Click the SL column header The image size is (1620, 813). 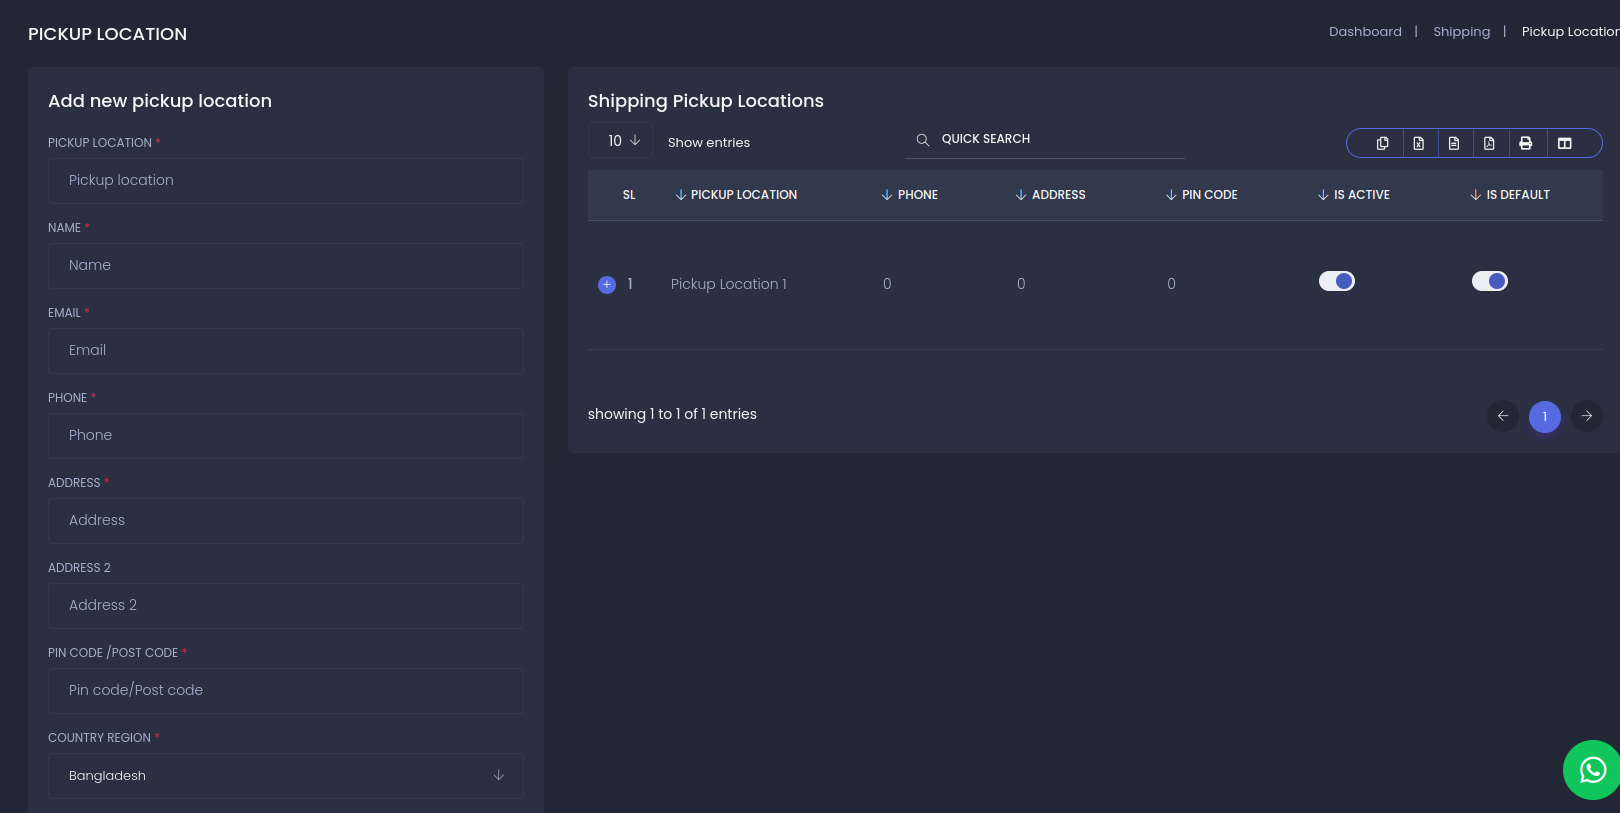click(629, 195)
